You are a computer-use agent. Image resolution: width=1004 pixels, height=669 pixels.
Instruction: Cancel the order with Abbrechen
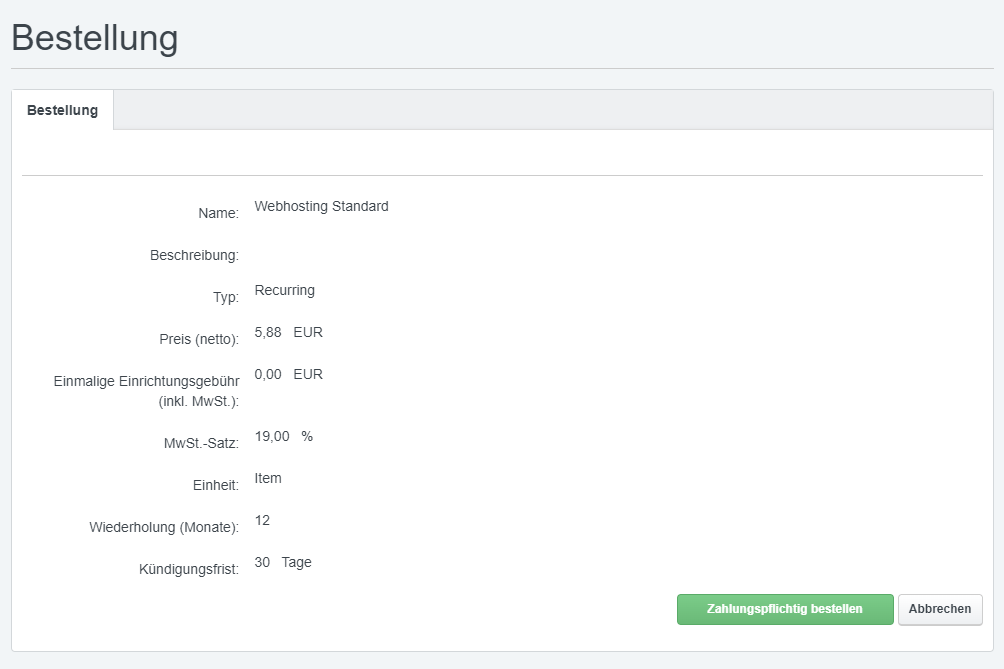tap(940, 609)
